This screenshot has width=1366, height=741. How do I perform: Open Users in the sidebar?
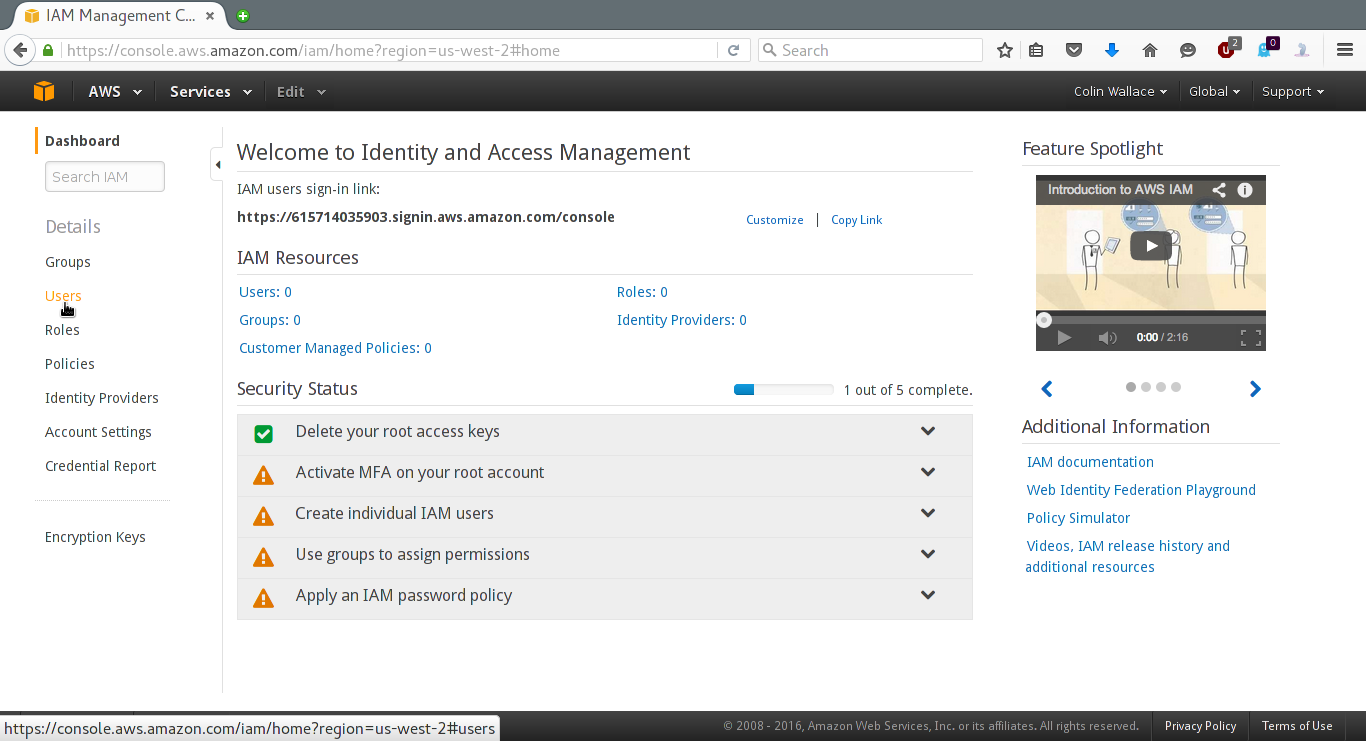coord(63,296)
